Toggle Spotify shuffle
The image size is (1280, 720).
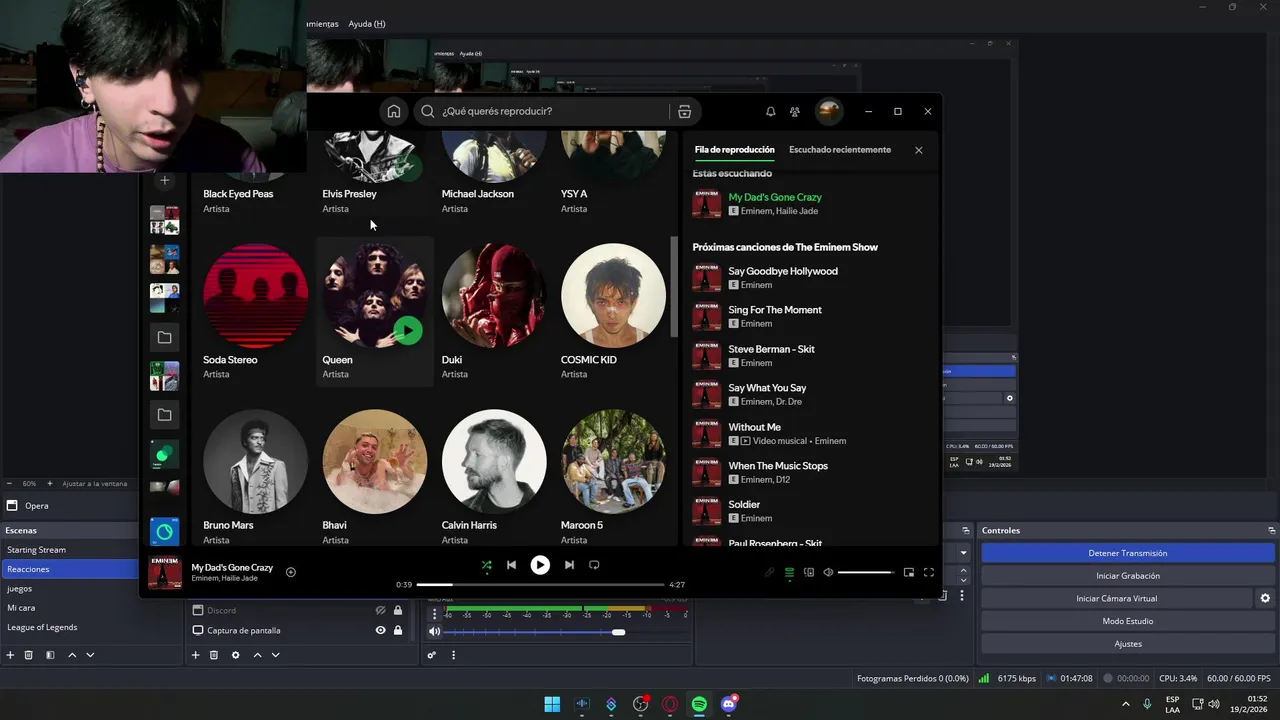[486, 565]
